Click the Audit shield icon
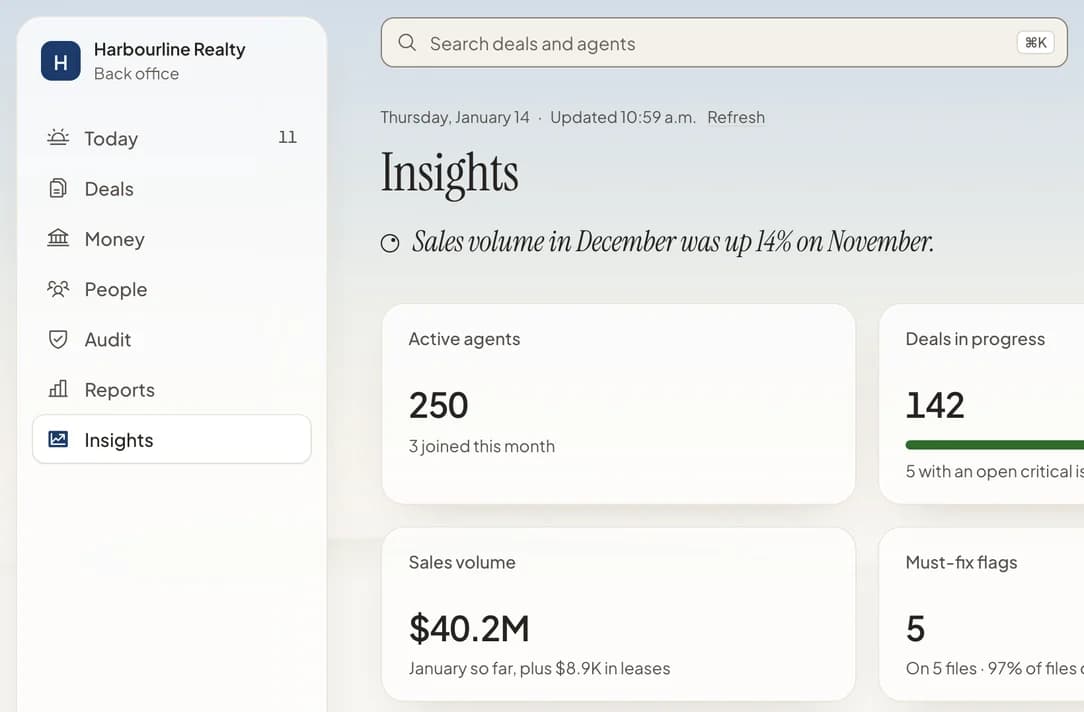 pos(58,339)
